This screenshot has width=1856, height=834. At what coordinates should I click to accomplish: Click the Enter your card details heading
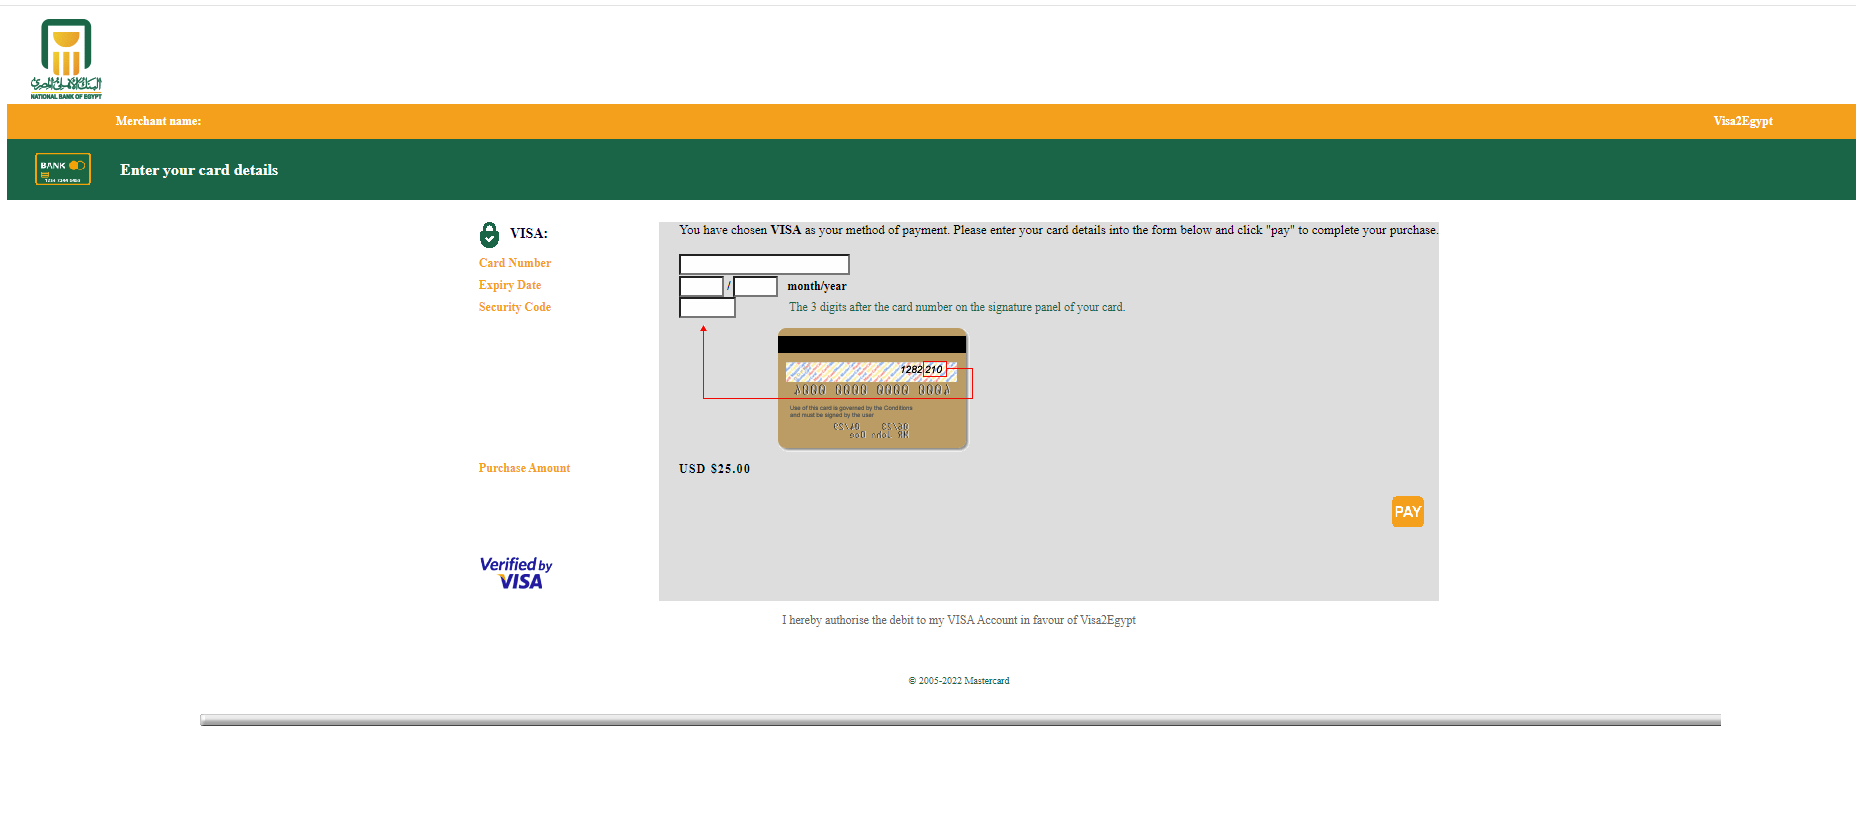[199, 170]
